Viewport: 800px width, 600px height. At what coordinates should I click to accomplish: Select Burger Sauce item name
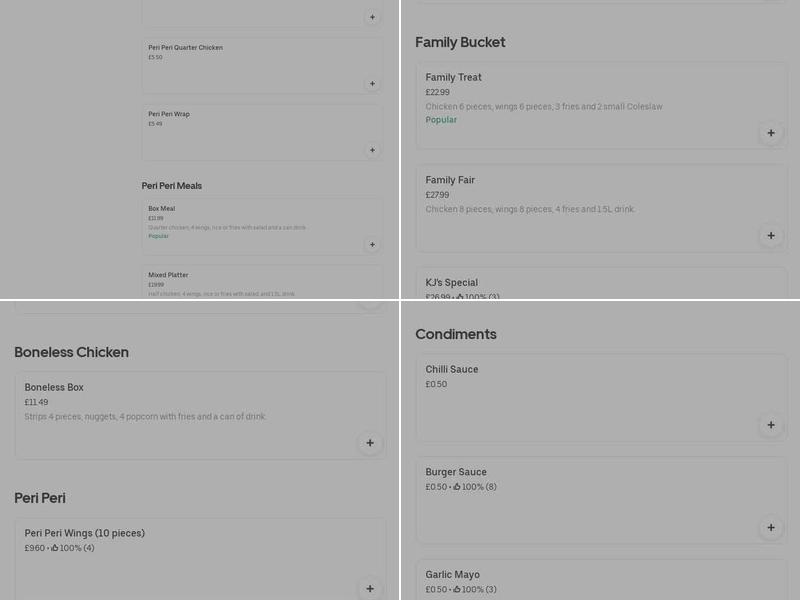click(455, 472)
